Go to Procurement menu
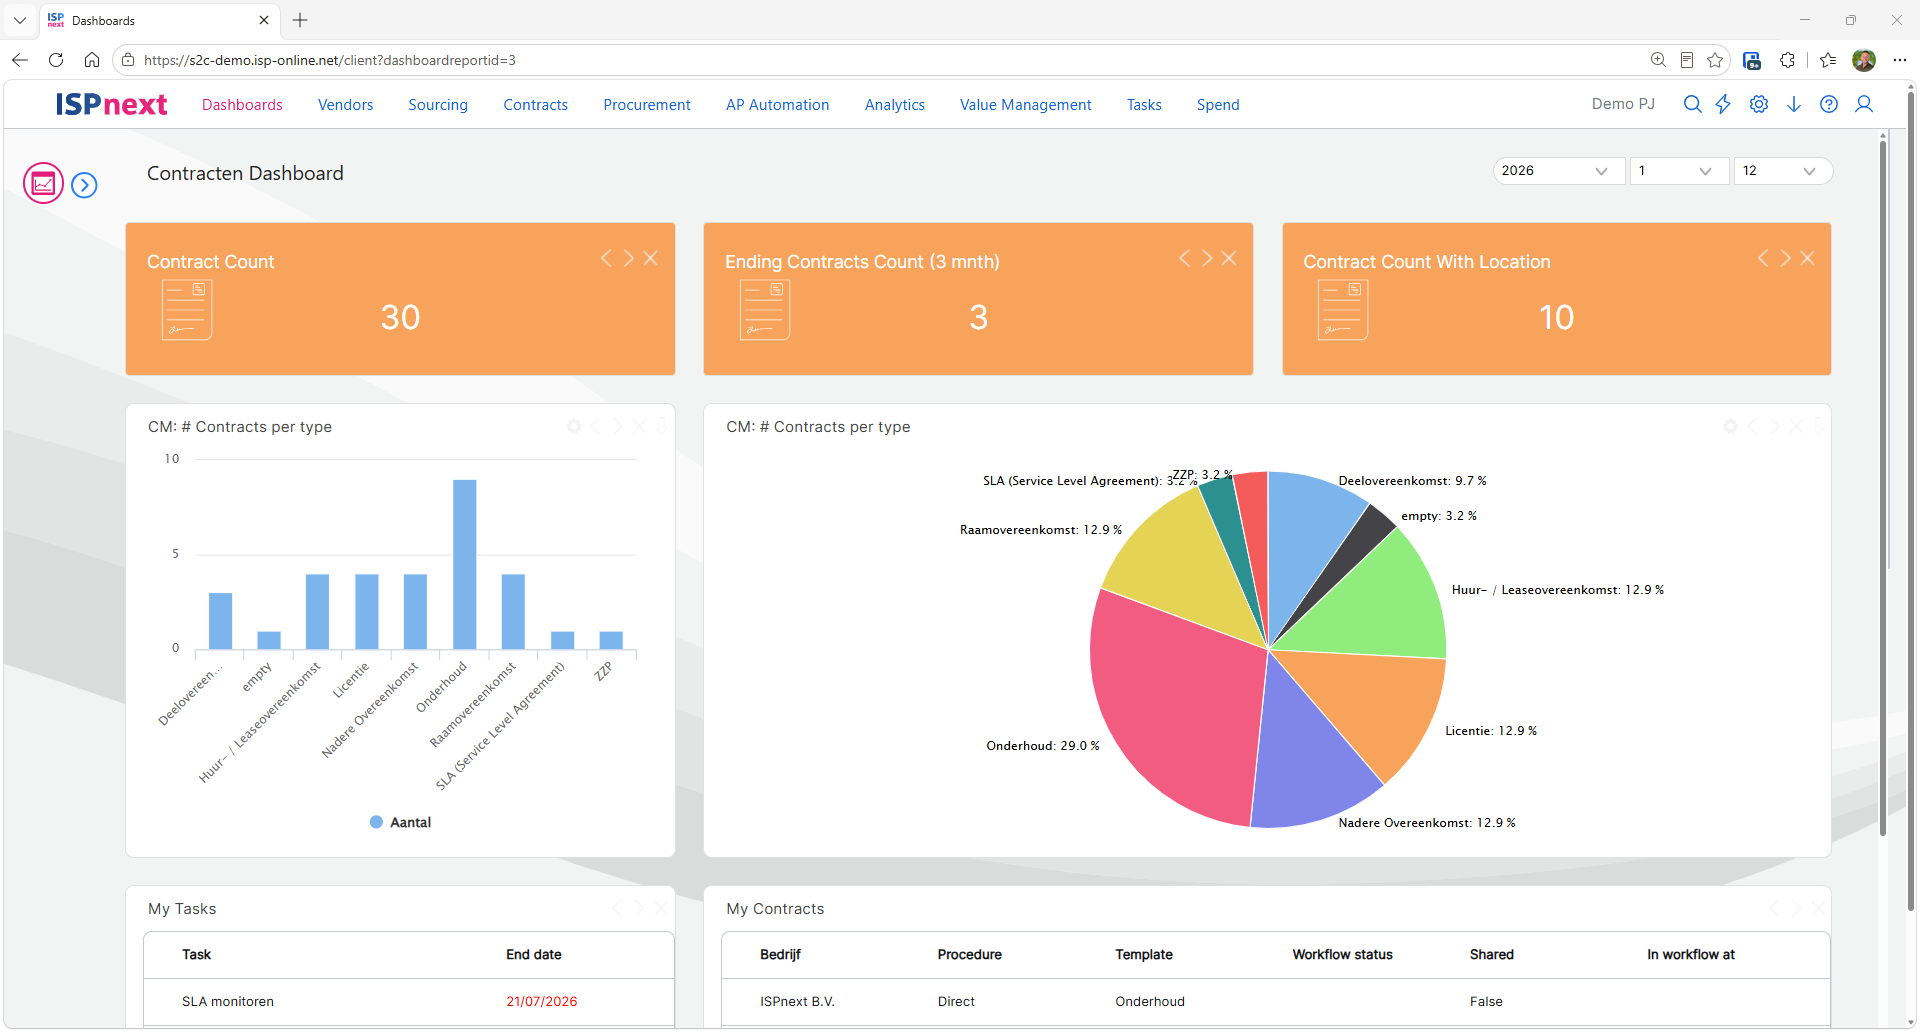The image size is (1920, 1032). (x=647, y=105)
